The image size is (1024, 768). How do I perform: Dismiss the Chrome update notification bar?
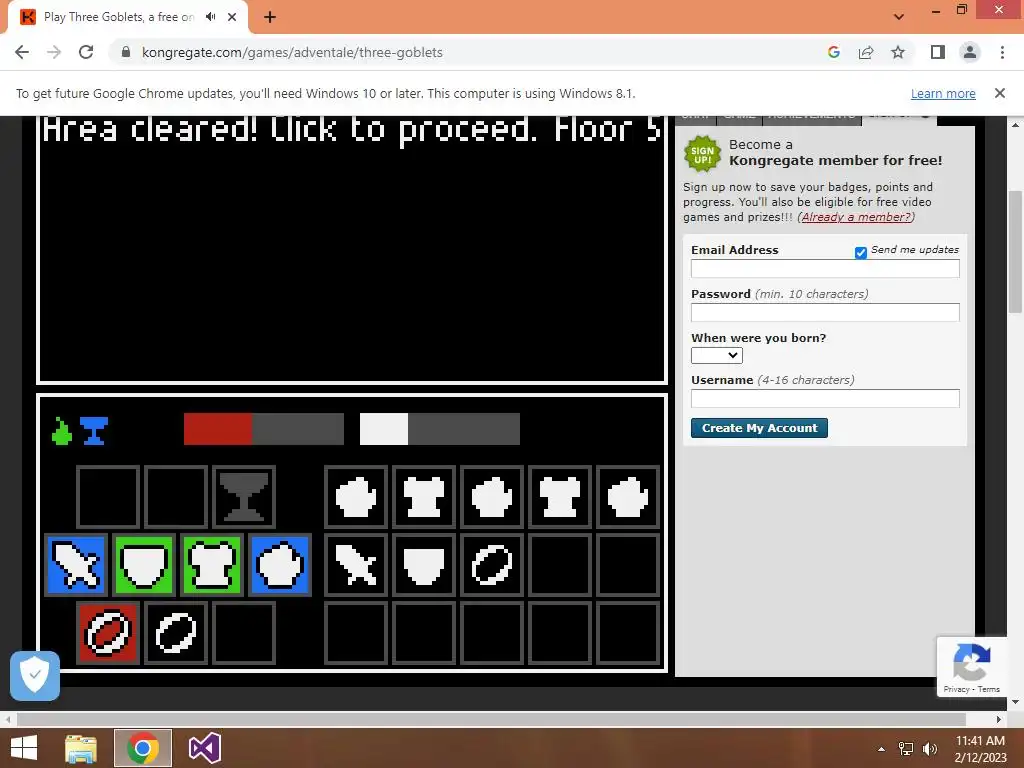click(x=1000, y=93)
